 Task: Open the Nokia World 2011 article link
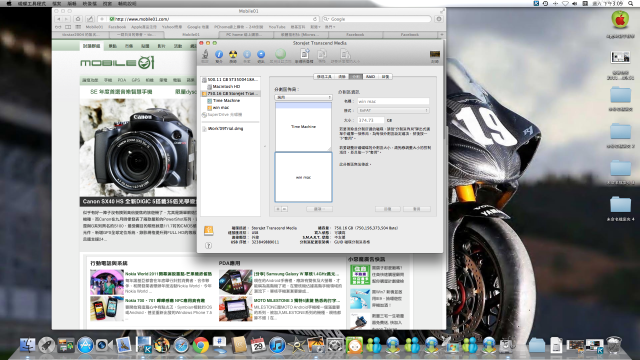(169, 274)
